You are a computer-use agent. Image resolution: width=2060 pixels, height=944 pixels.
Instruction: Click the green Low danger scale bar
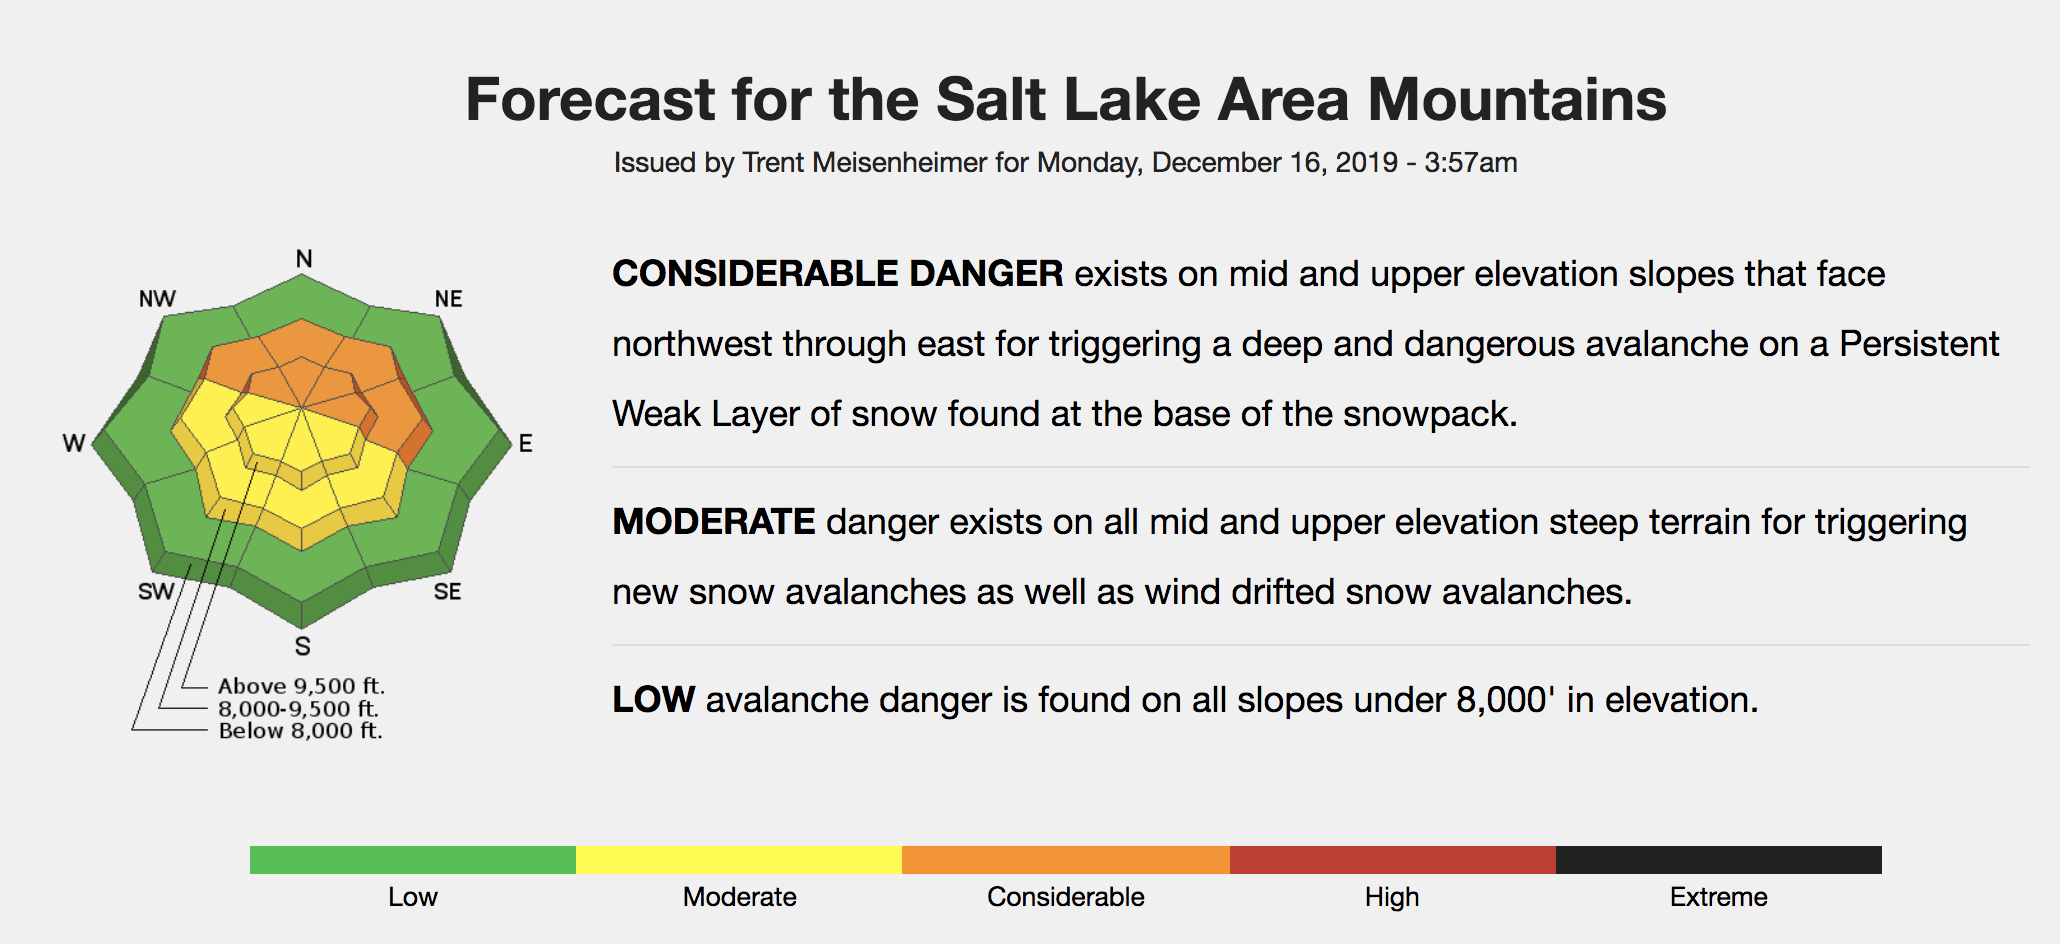point(413,860)
